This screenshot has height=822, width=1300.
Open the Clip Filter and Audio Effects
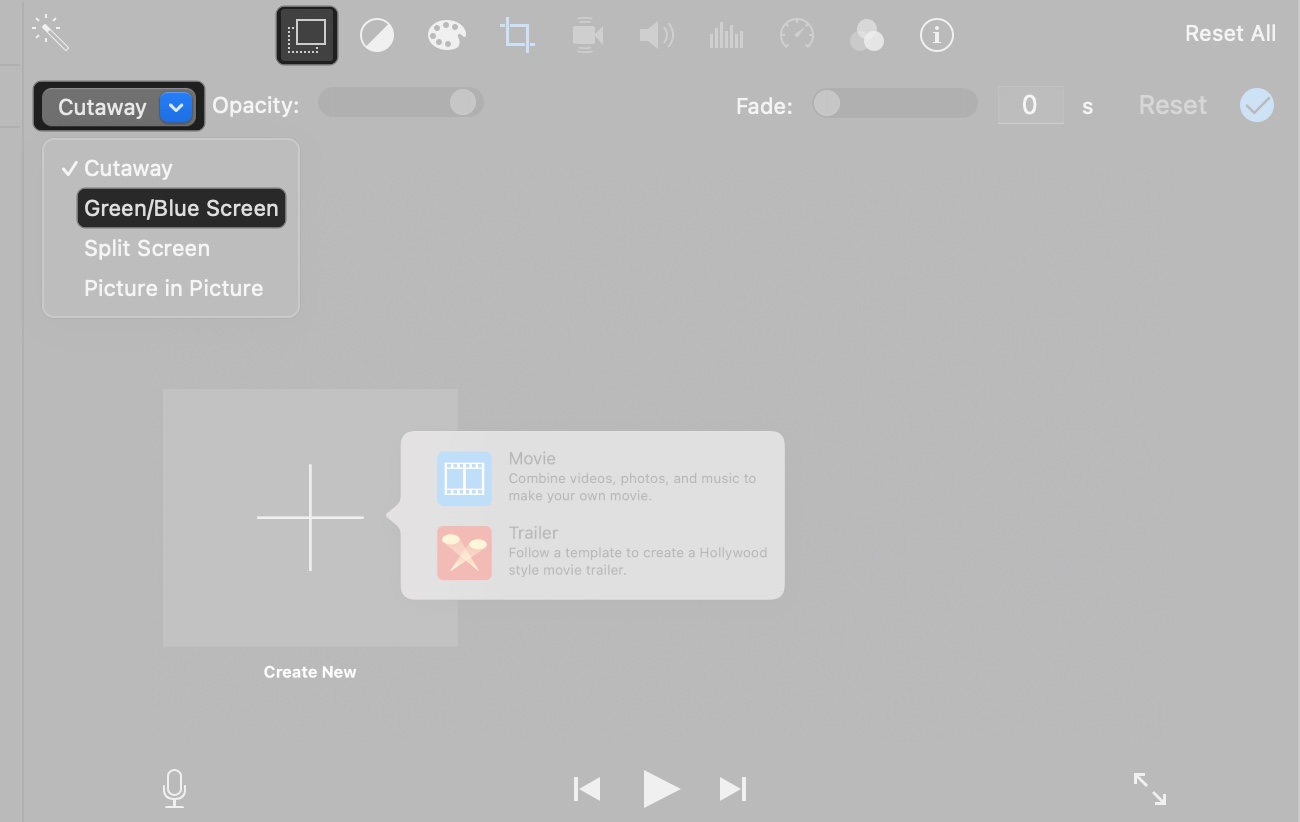pos(866,34)
